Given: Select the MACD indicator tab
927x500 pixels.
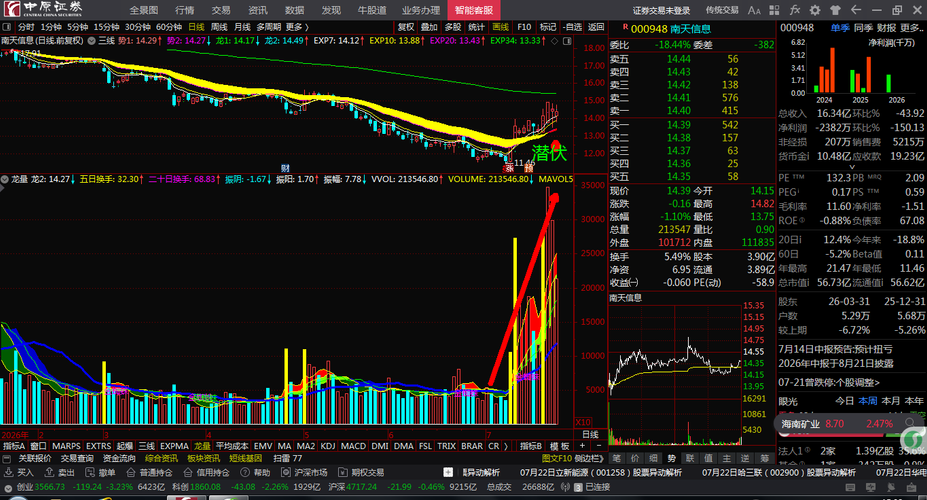Looking at the screenshot, I should click(x=353, y=446).
